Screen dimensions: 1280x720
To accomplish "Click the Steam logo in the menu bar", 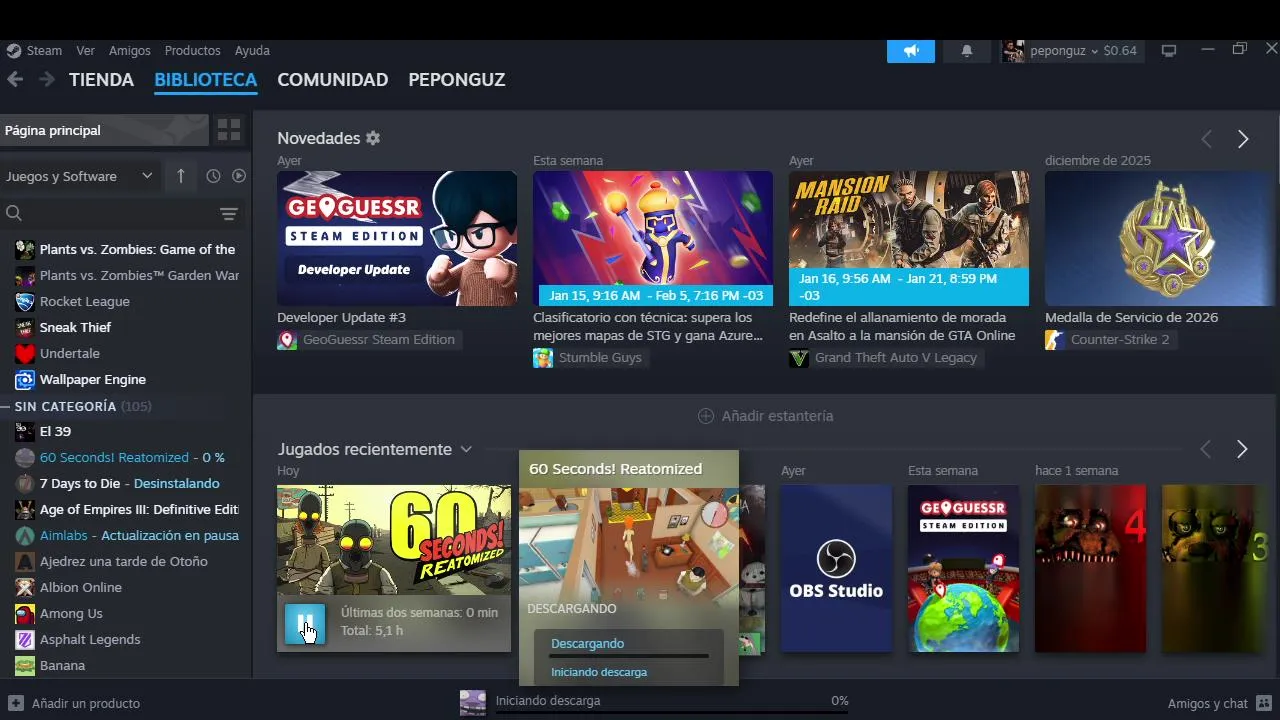I will pos(14,50).
